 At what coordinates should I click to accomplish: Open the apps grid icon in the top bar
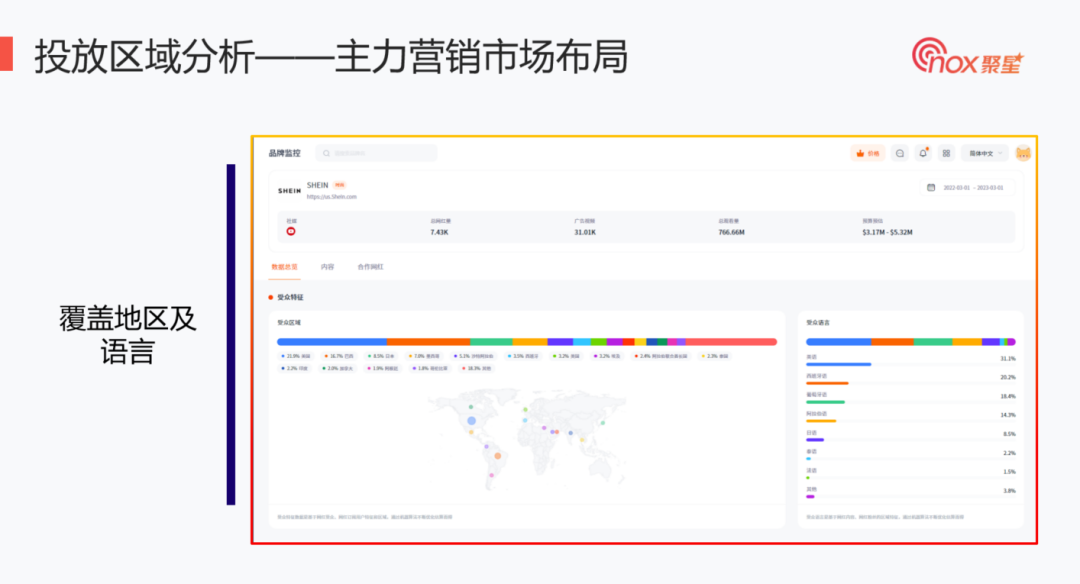(946, 153)
